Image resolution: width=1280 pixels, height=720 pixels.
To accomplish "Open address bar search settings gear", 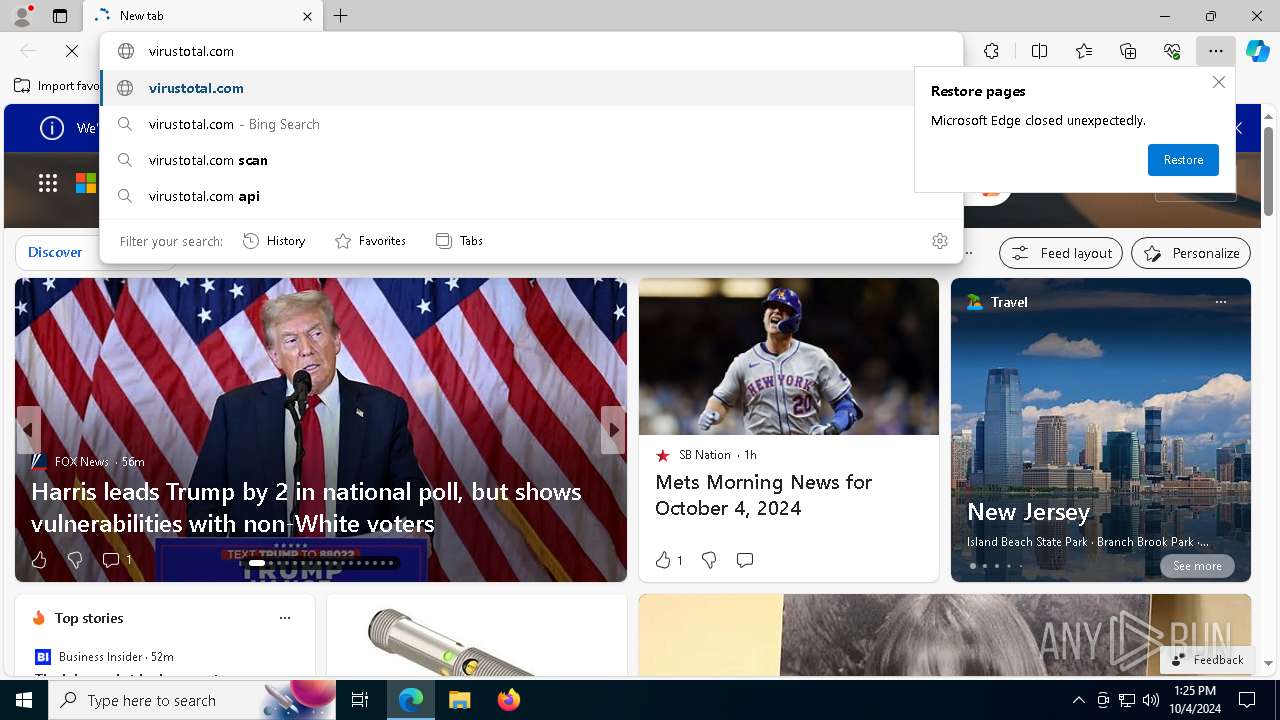I will tap(939, 241).
